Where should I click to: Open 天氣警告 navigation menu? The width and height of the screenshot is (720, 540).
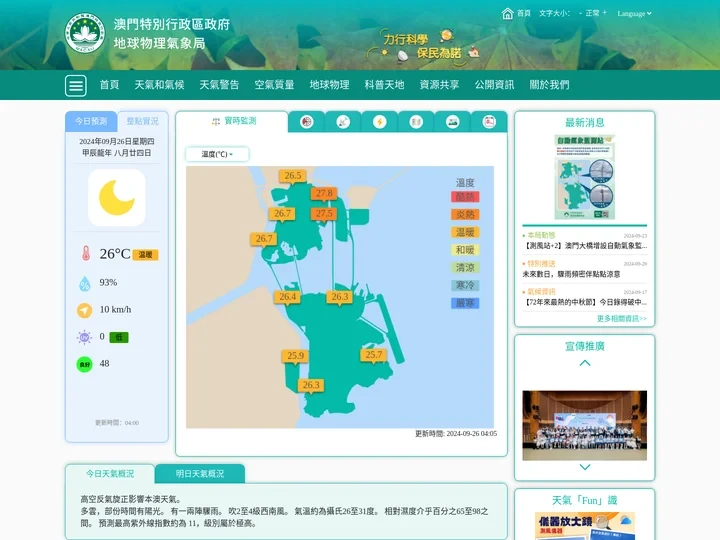219,85
